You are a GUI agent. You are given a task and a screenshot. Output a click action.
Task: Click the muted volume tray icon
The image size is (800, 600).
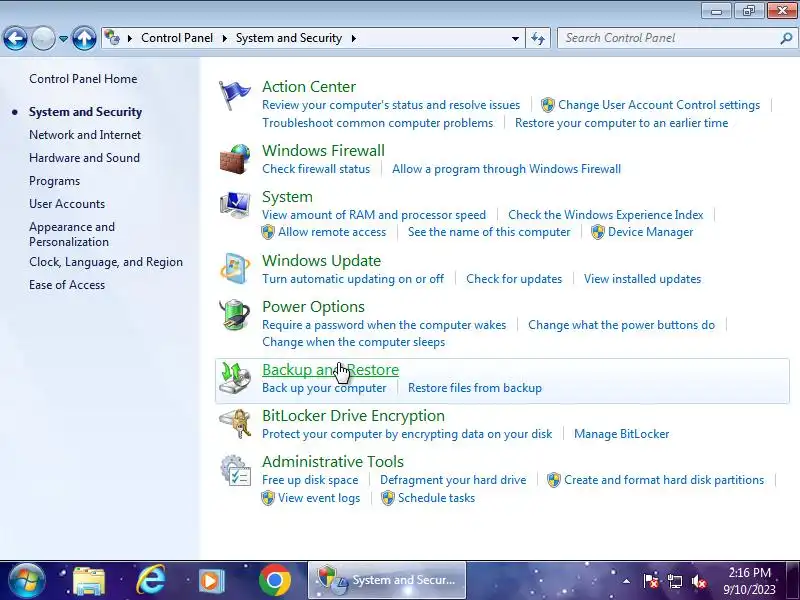[x=699, y=581]
